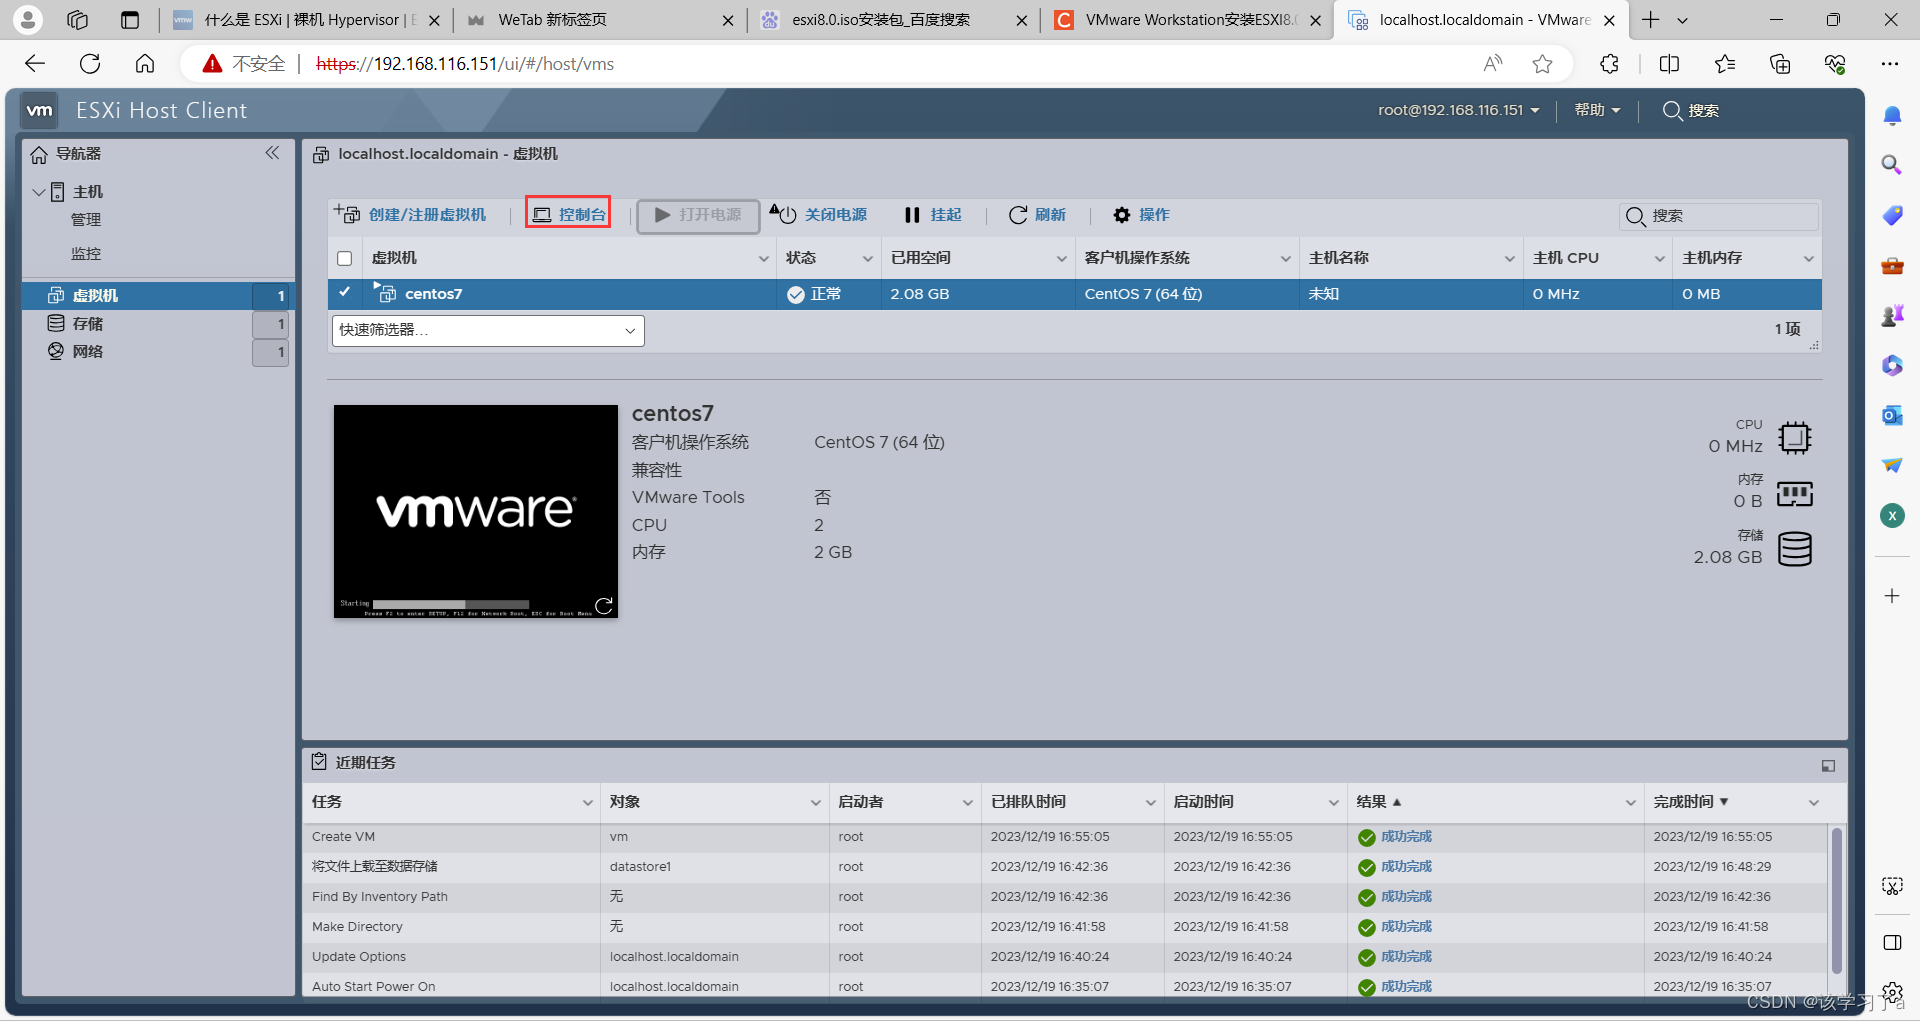
Task: Open root@192.168.116.151 user menu
Action: click(x=1458, y=110)
